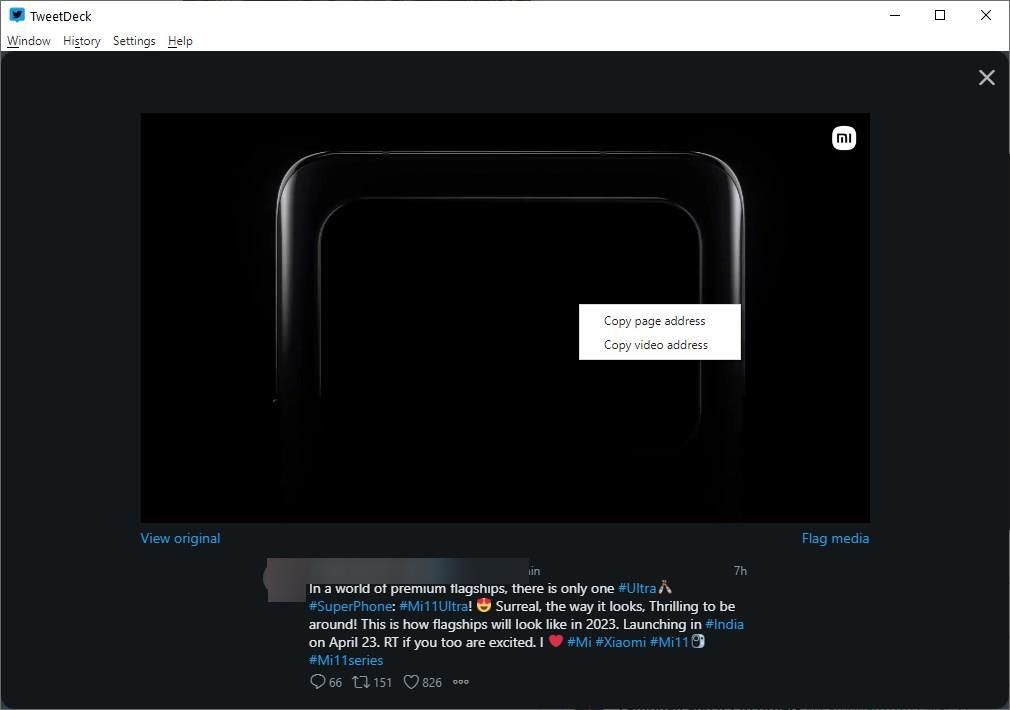Click the reply icon with 66 replies
The image size is (1010, 710).
tap(318, 682)
